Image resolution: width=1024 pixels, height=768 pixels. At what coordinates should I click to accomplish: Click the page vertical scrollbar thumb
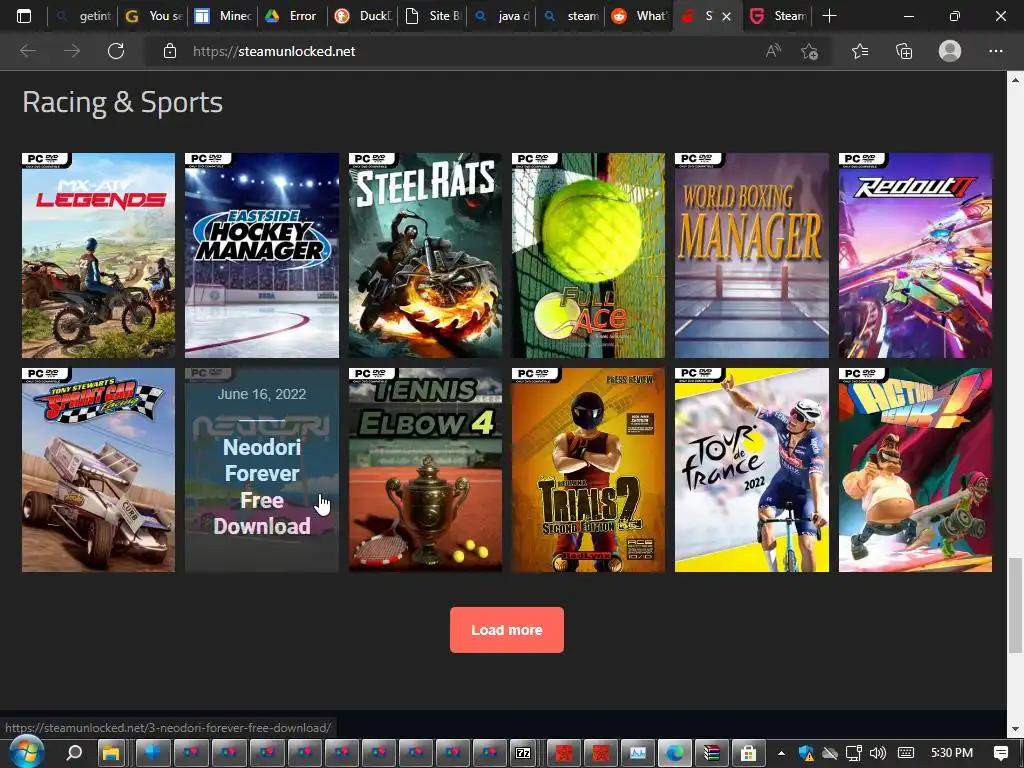click(1014, 605)
